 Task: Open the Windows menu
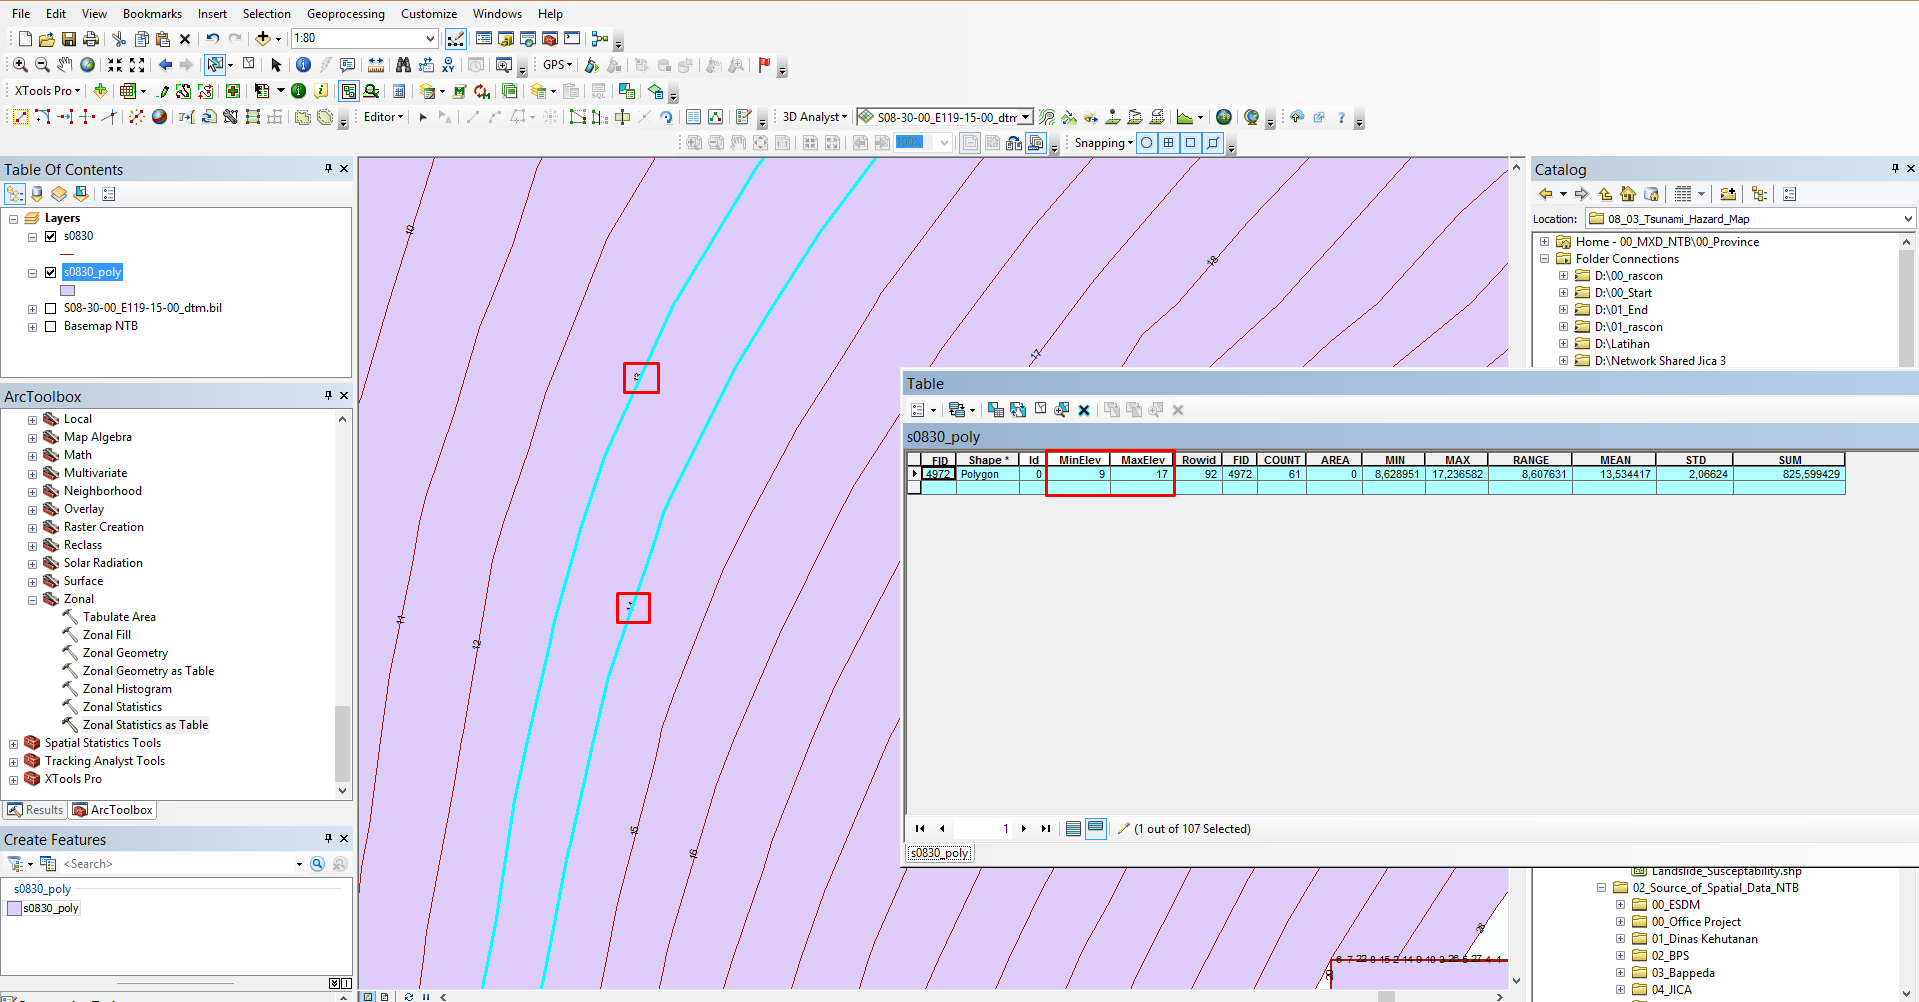pos(497,14)
